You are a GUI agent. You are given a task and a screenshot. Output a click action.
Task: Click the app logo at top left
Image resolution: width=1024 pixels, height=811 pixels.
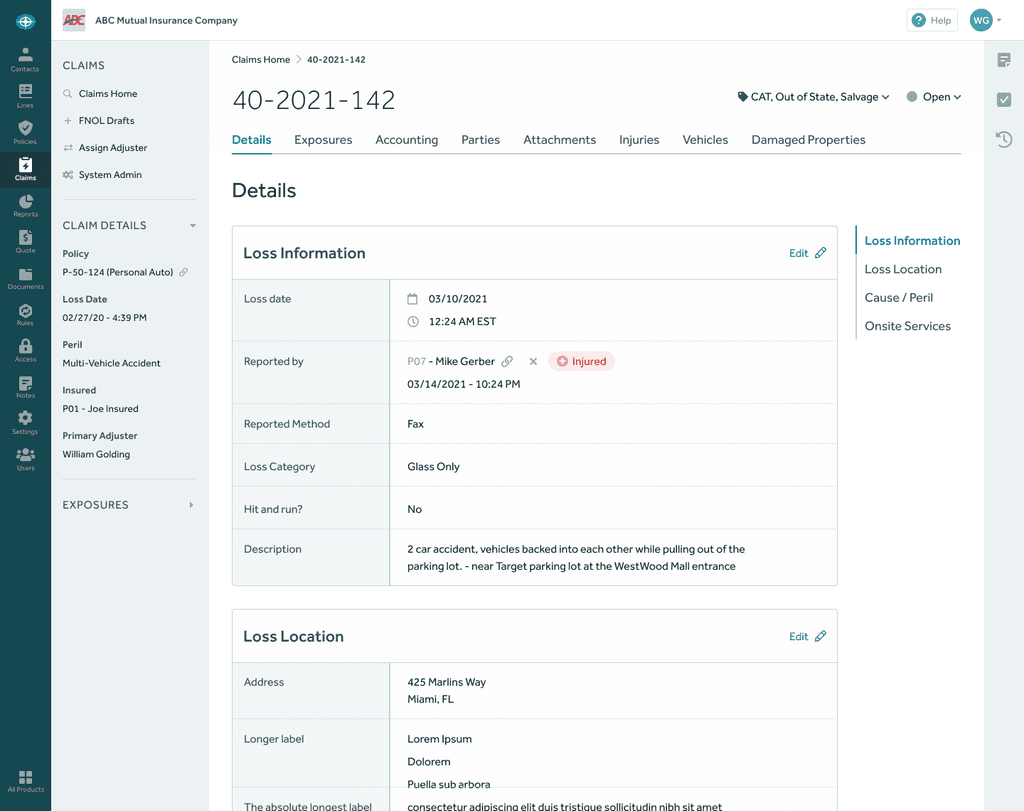point(25,22)
